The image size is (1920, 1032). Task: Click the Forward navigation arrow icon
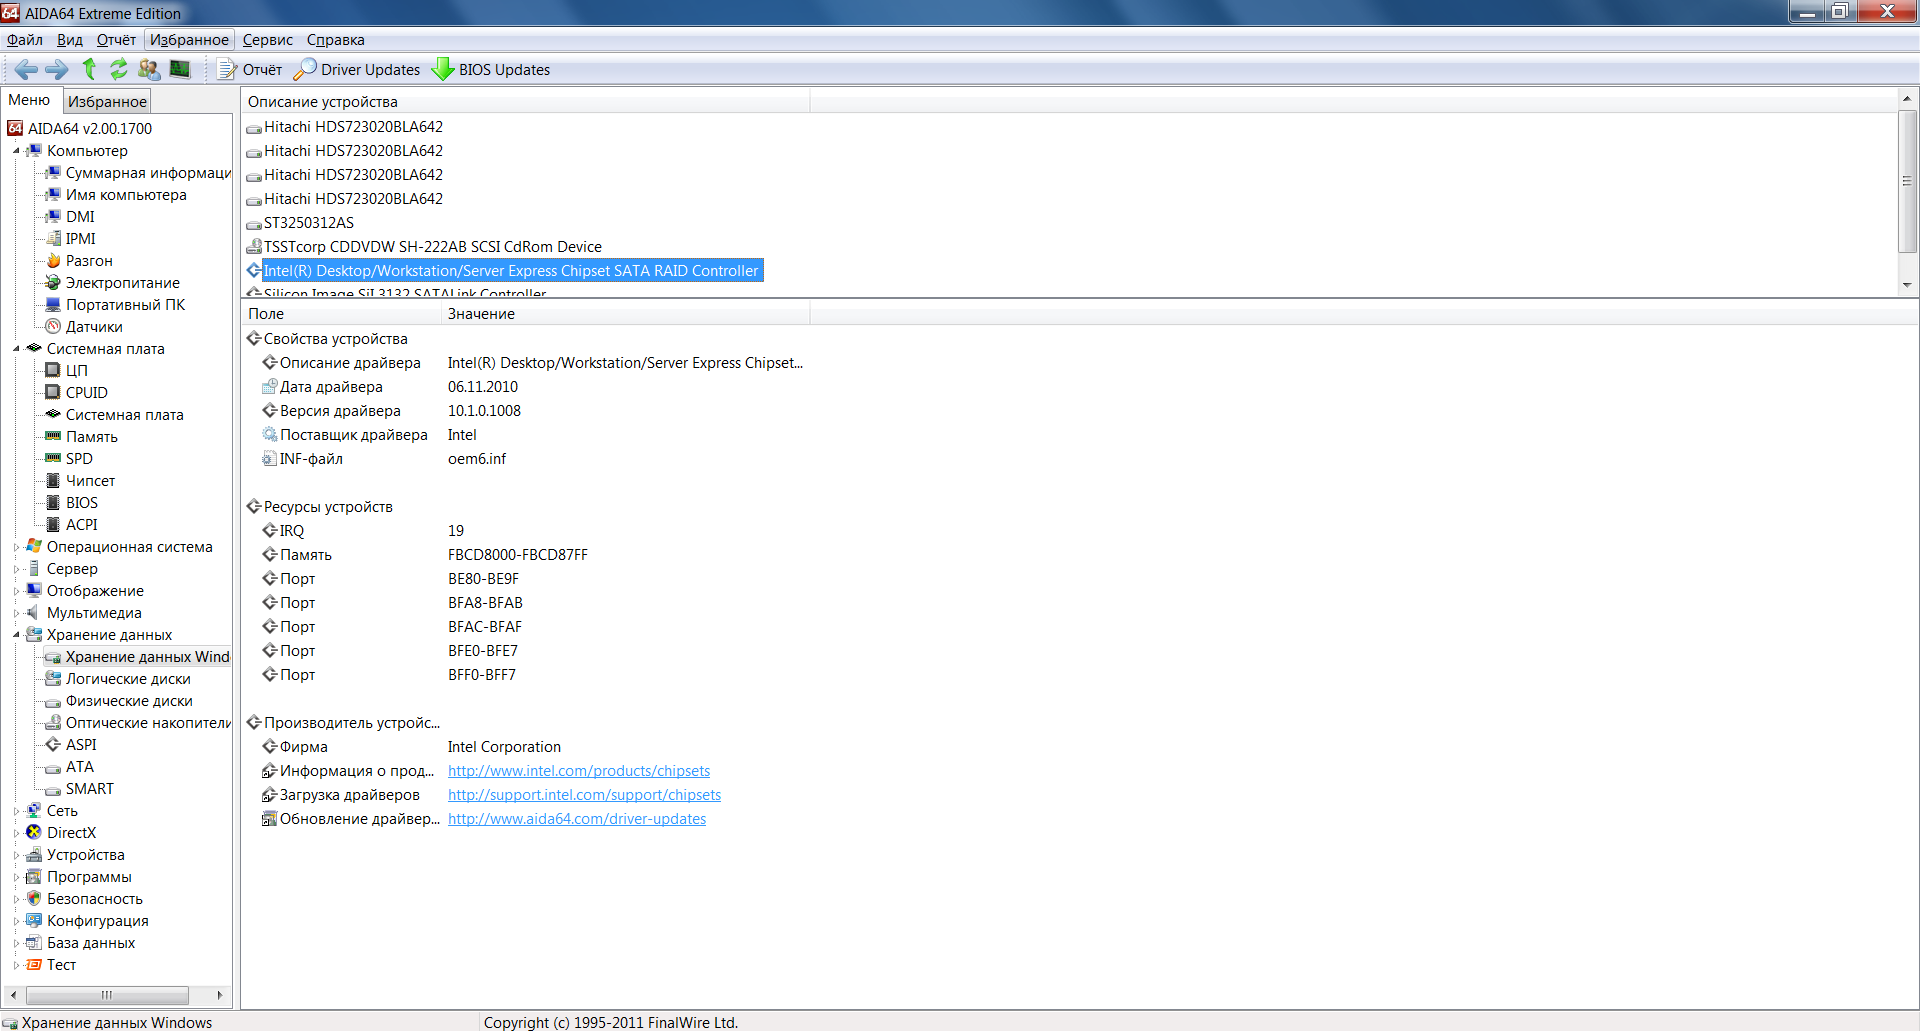[57, 69]
